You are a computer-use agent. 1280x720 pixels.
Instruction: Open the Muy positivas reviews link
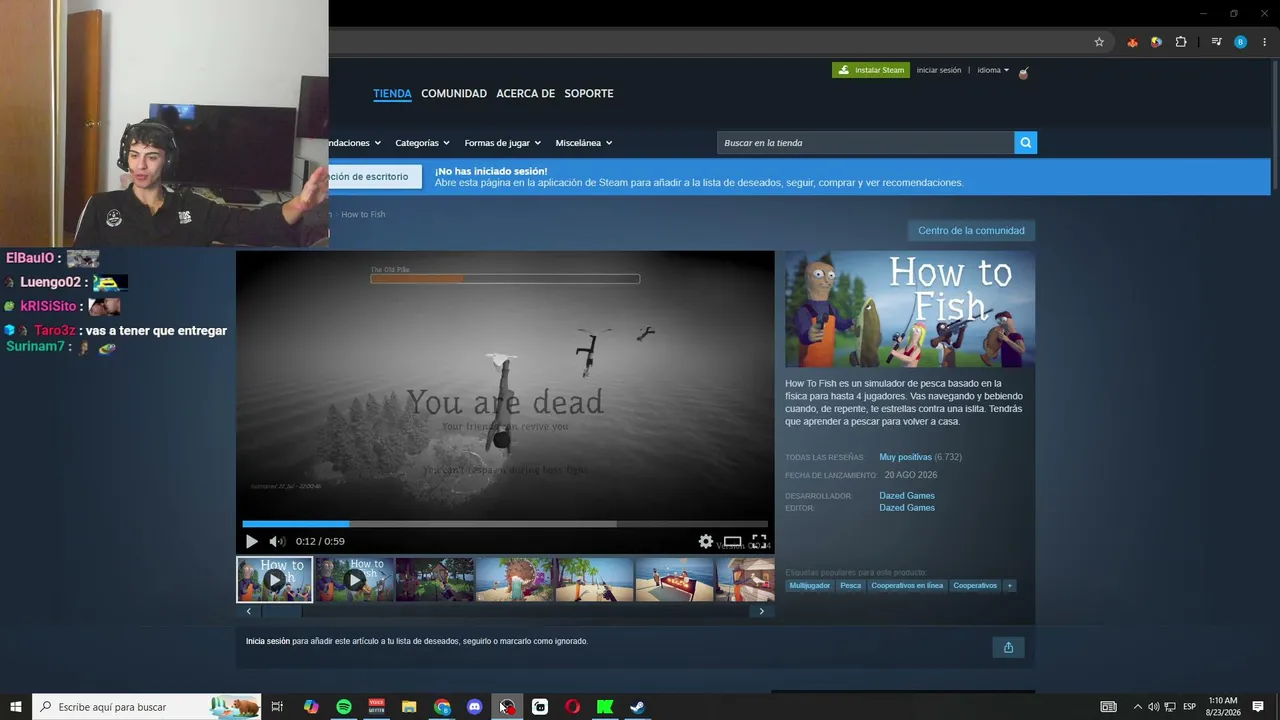[x=905, y=457]
